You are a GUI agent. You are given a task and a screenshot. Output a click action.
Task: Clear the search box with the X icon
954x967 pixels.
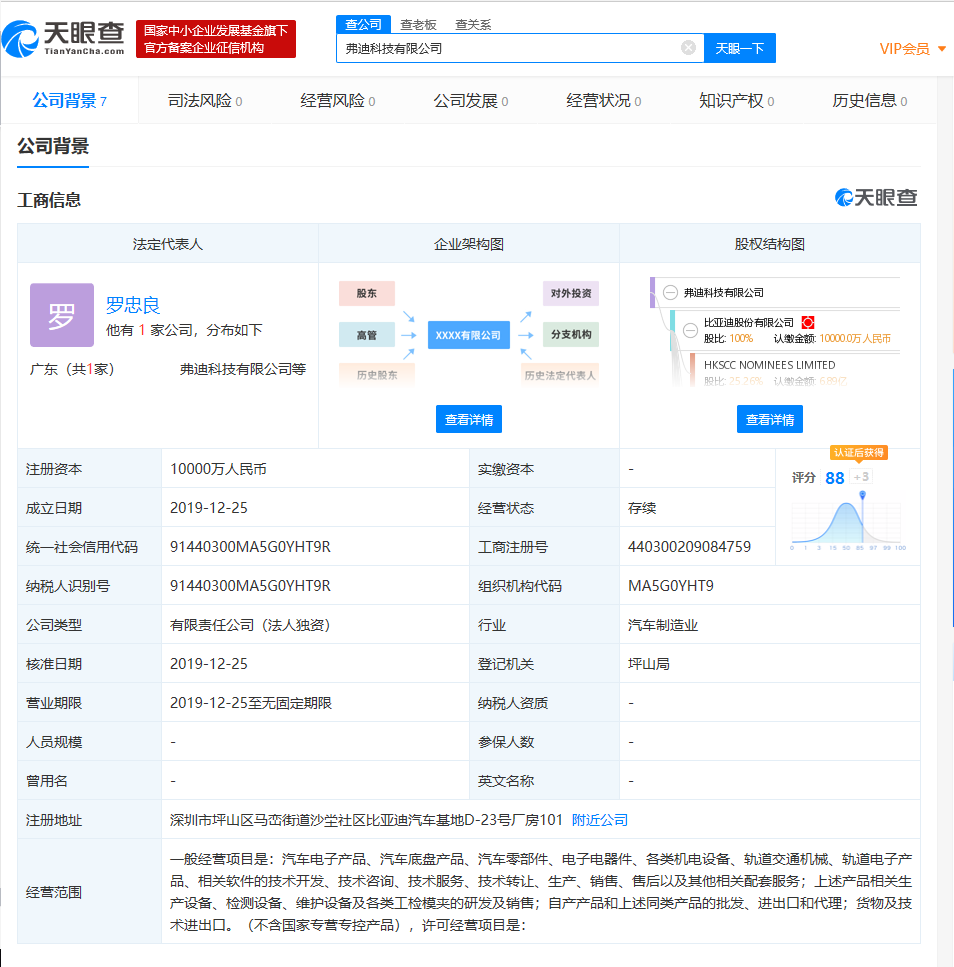pos(688,48)
